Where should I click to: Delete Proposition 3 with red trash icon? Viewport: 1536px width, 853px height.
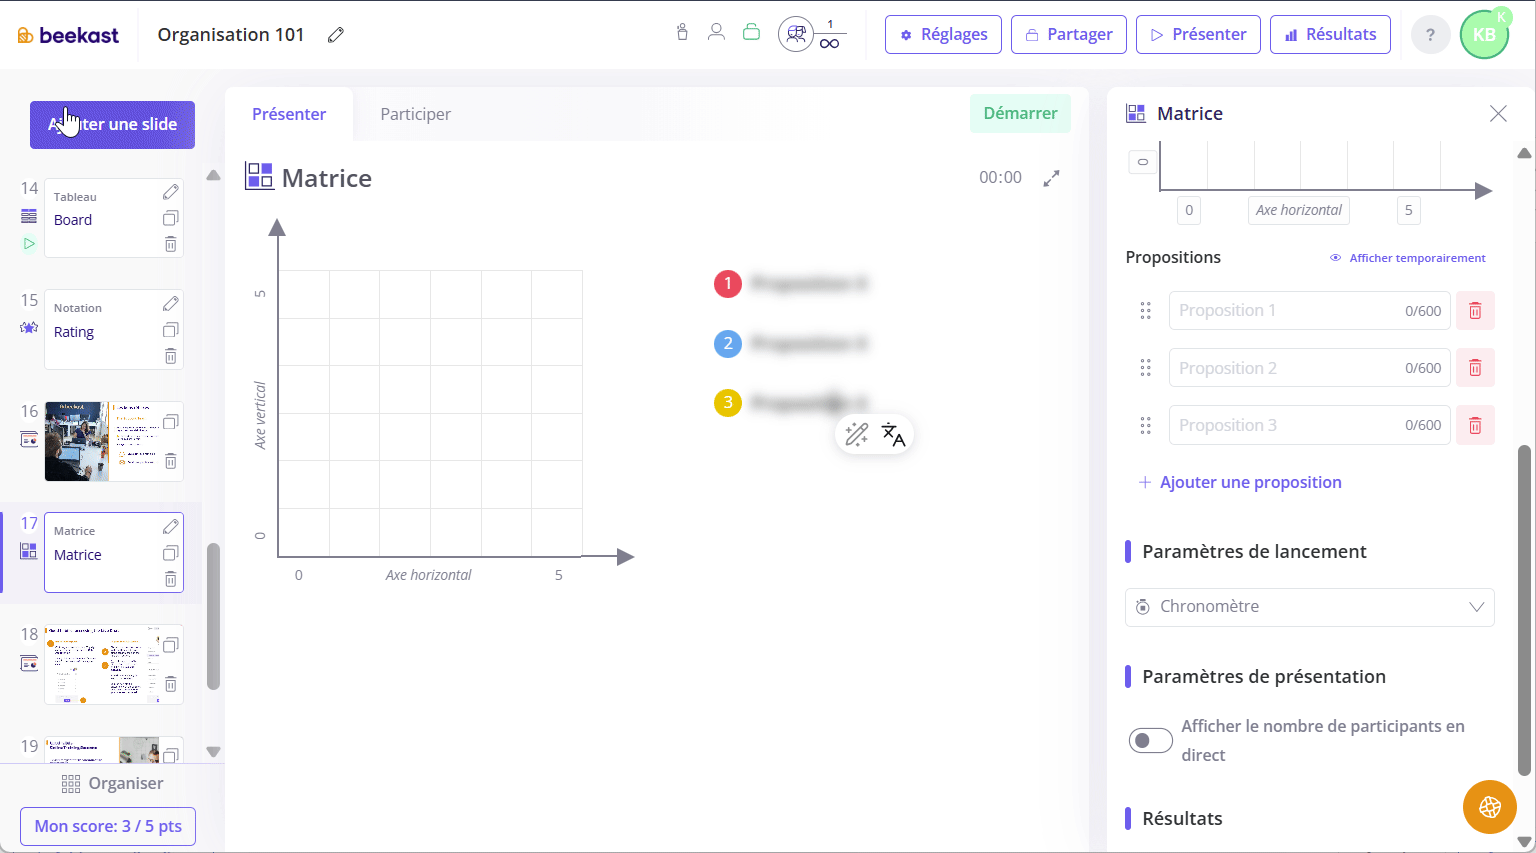pyautogui.click(x=1475, y=425)
